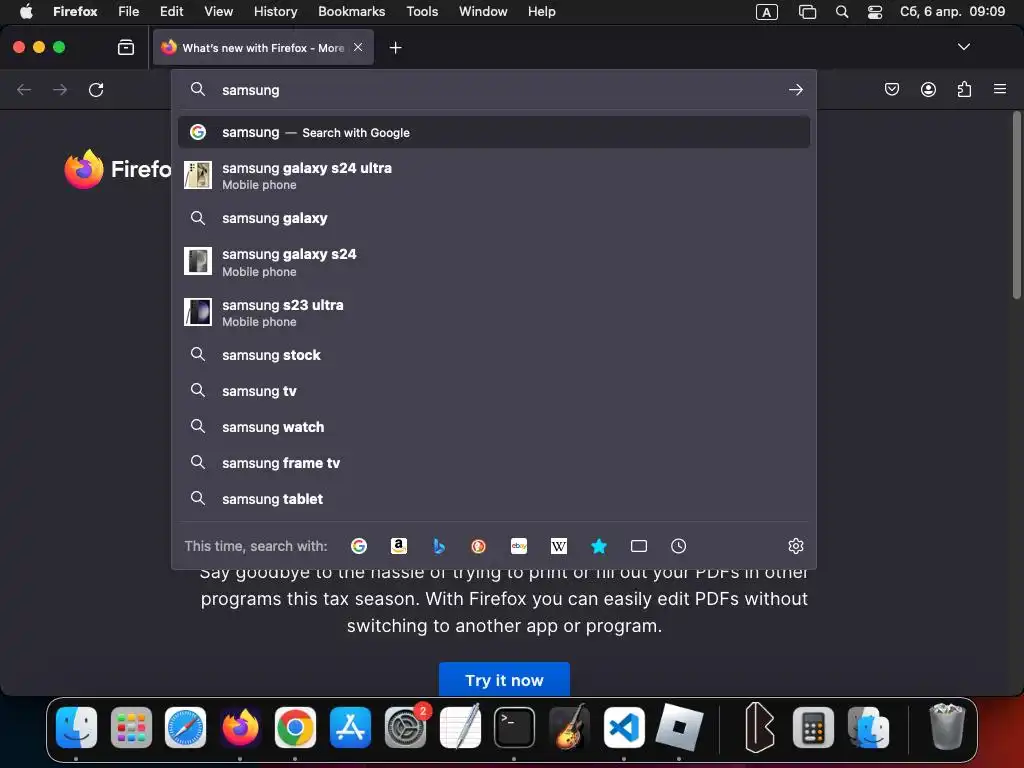Search with DuckDuckGo one-off icon
The height and width of the screenshot is (768, 1024).
[479, 546]
